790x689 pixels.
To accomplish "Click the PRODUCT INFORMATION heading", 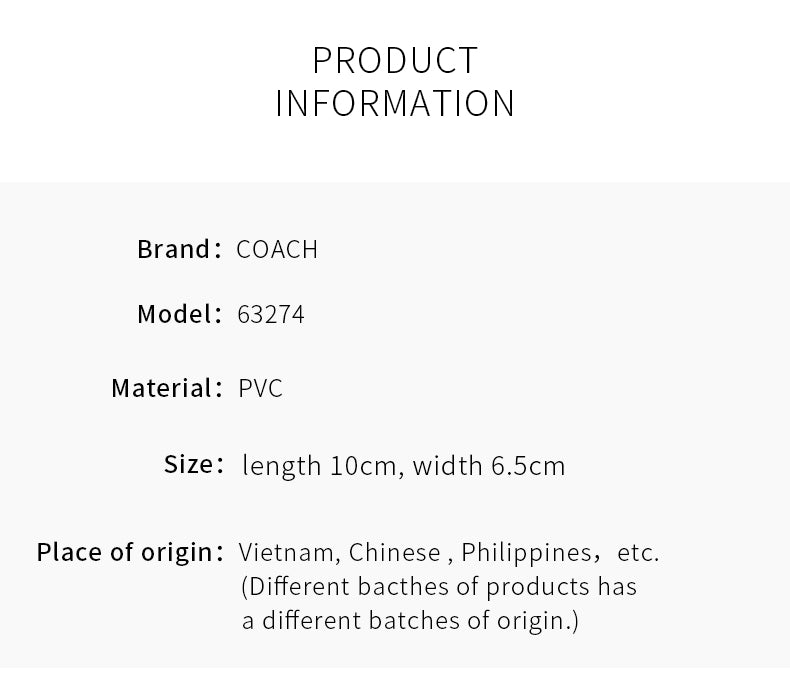I will click(395, 82).
